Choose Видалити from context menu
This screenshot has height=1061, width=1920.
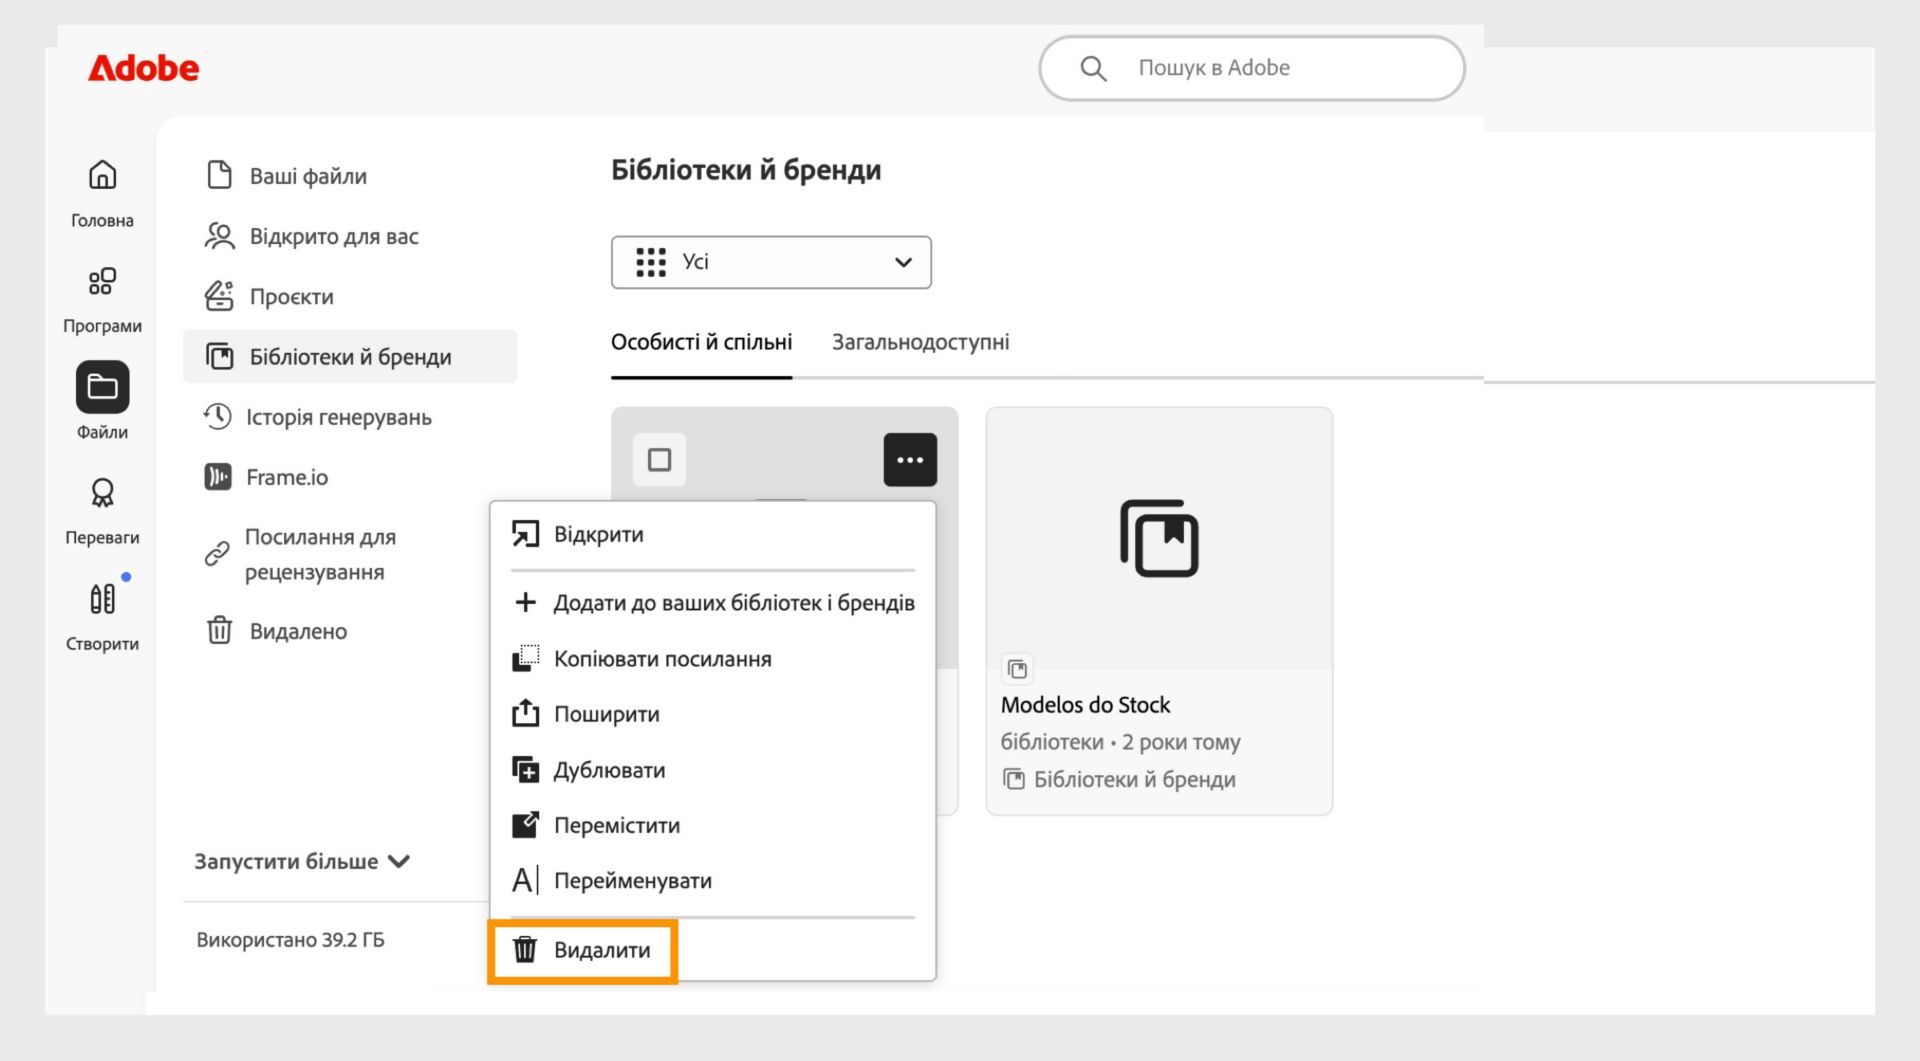click(x=713, y=950)
